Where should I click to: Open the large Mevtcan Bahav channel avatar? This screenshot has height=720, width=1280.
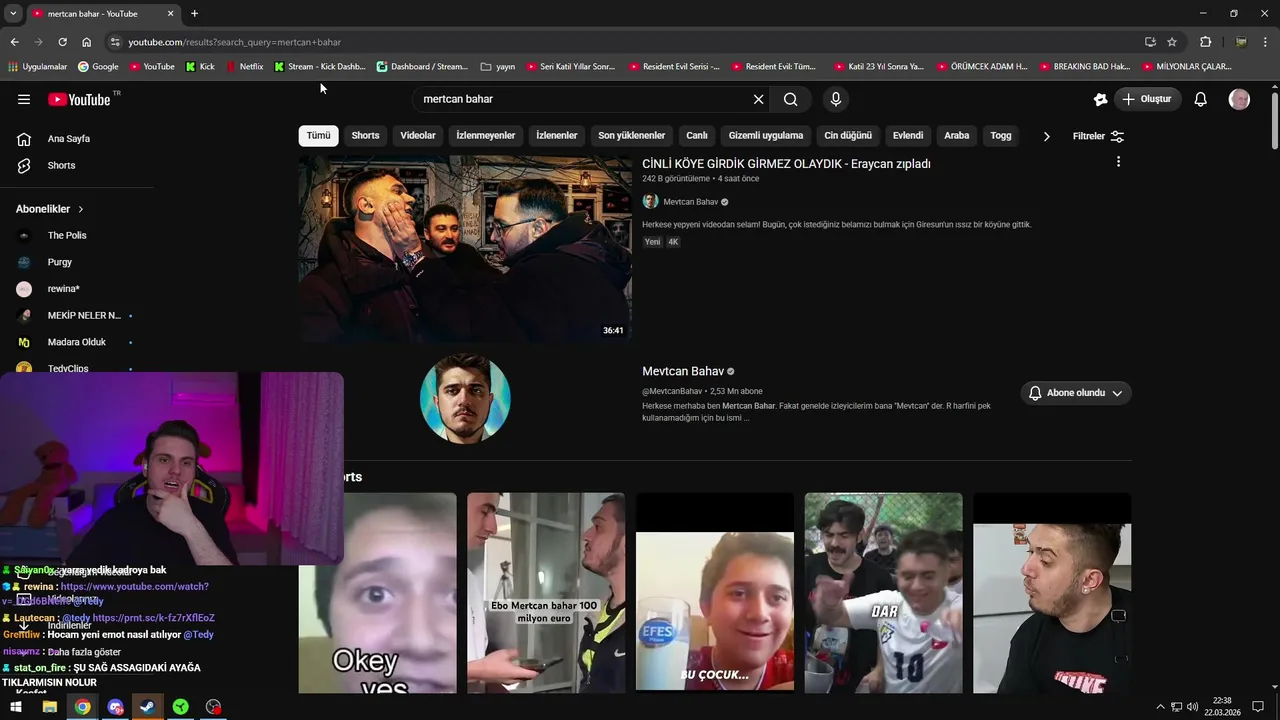(465, 398)
